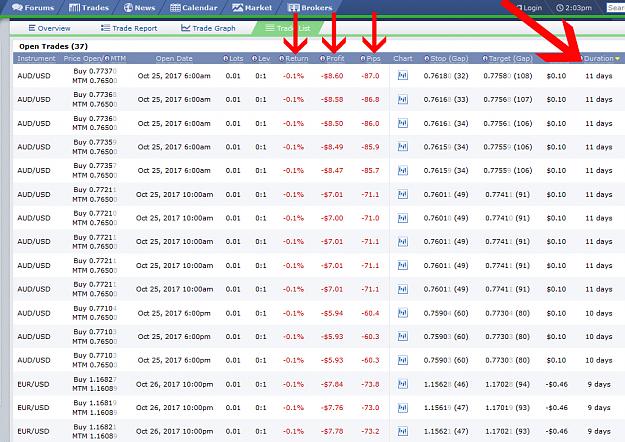Image resolution: width=625 pixels, height=442 pixels.
Task: Click the clock icon showing 2:03pm
Action: point(560,8)
